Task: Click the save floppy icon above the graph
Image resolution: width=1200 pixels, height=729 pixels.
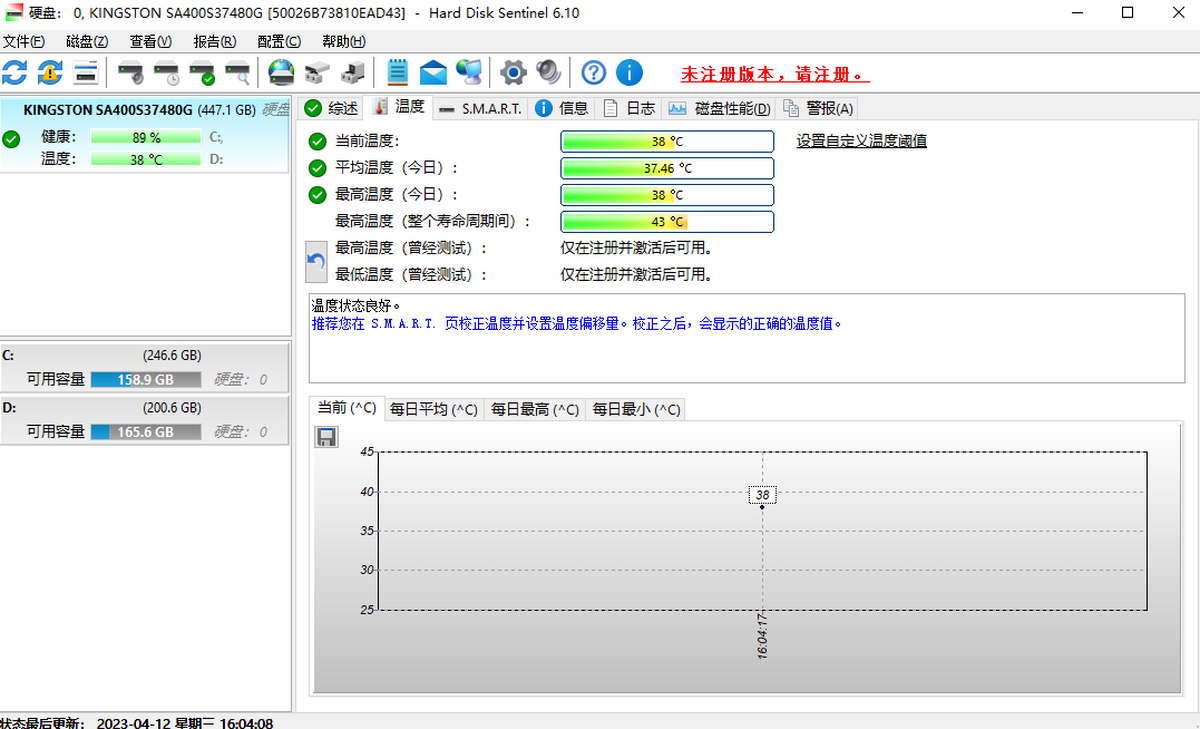Action: (x=326, y=436)
